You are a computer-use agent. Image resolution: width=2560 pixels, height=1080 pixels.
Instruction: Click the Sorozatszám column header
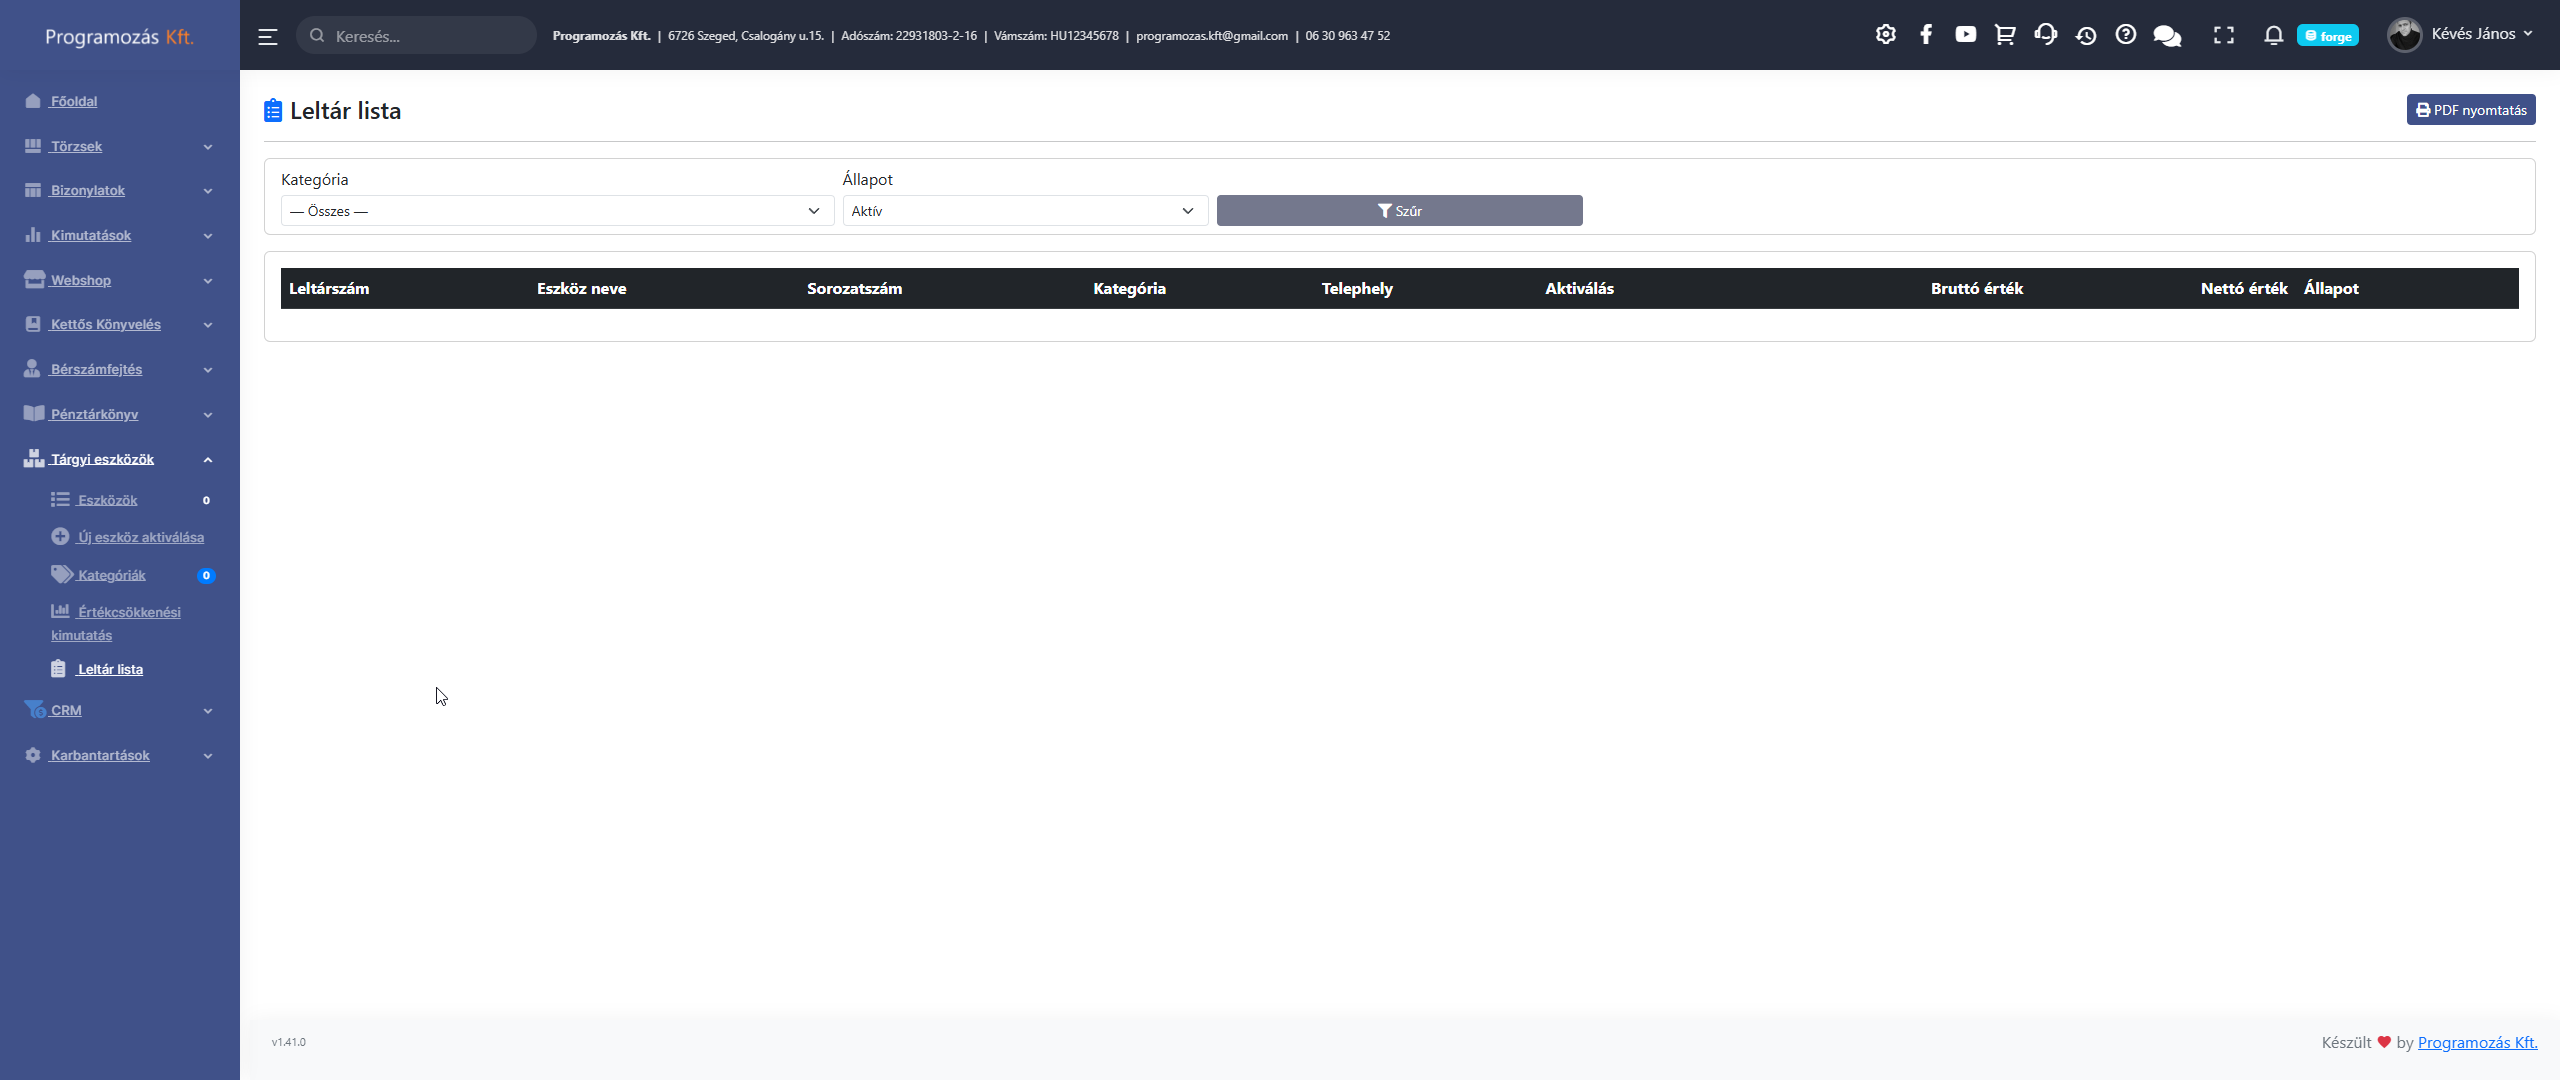click(x=855, y=288)
